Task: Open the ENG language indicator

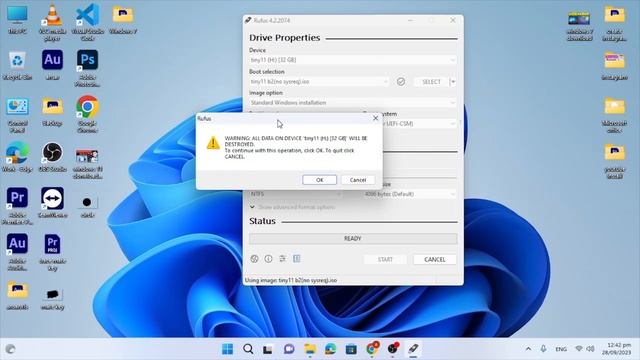Action: pyautogui.click(x=561, y=349)
